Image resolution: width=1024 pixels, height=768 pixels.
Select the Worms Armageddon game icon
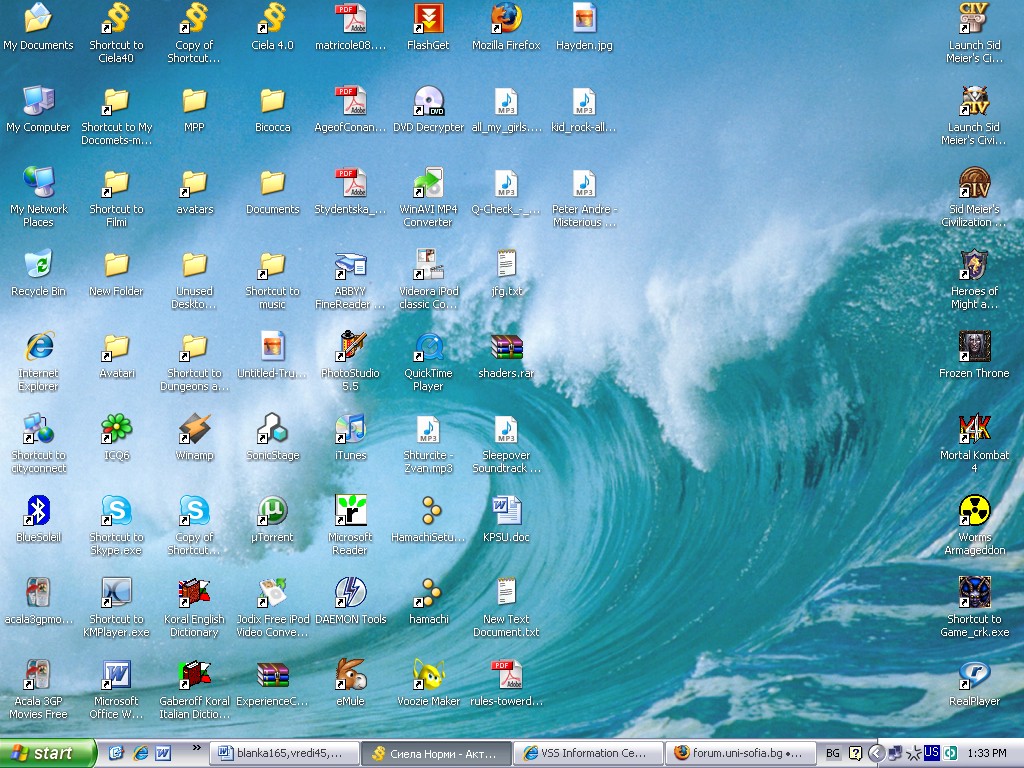pos(974,511)
